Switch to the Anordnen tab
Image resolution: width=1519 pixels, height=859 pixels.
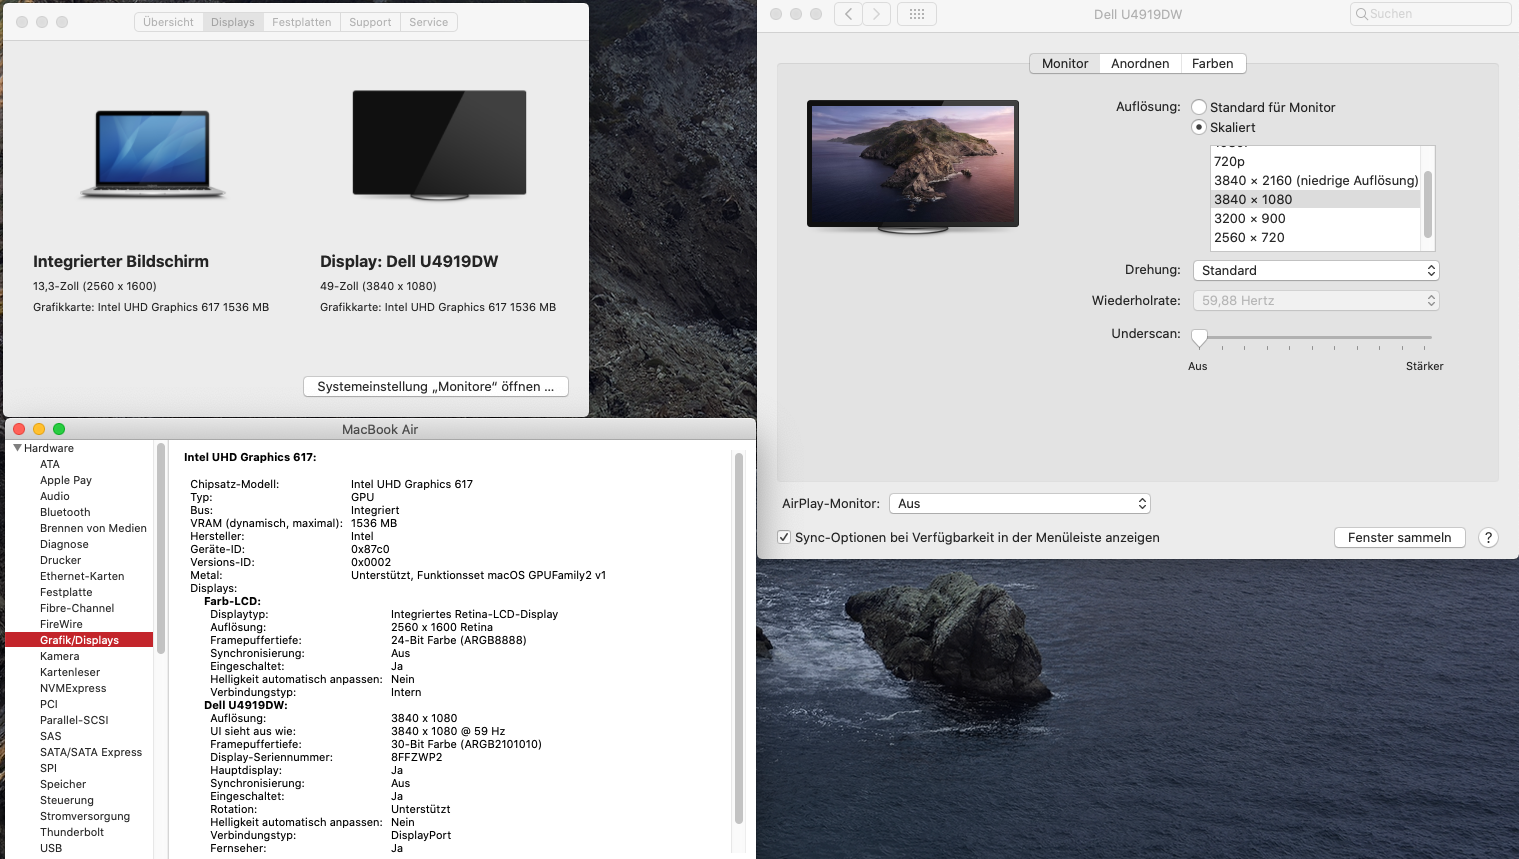point(1140,64)
